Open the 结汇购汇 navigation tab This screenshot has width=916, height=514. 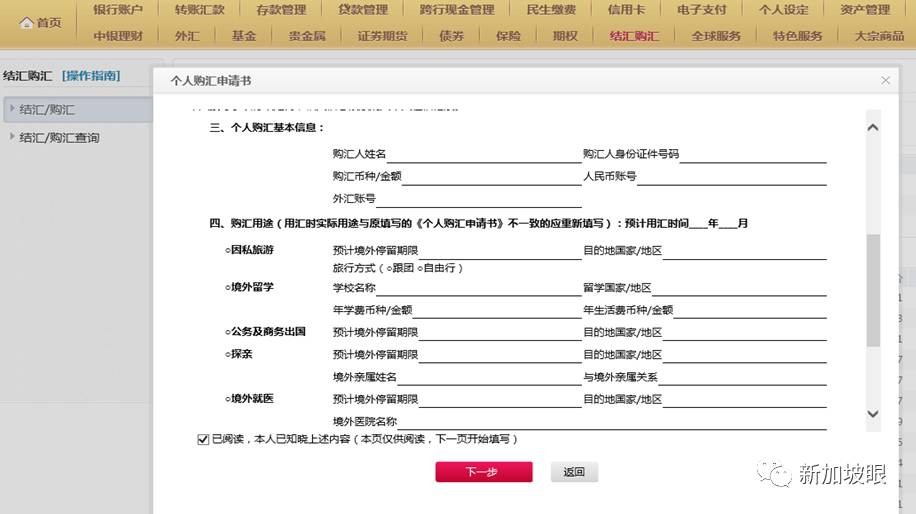coord(634,36)
